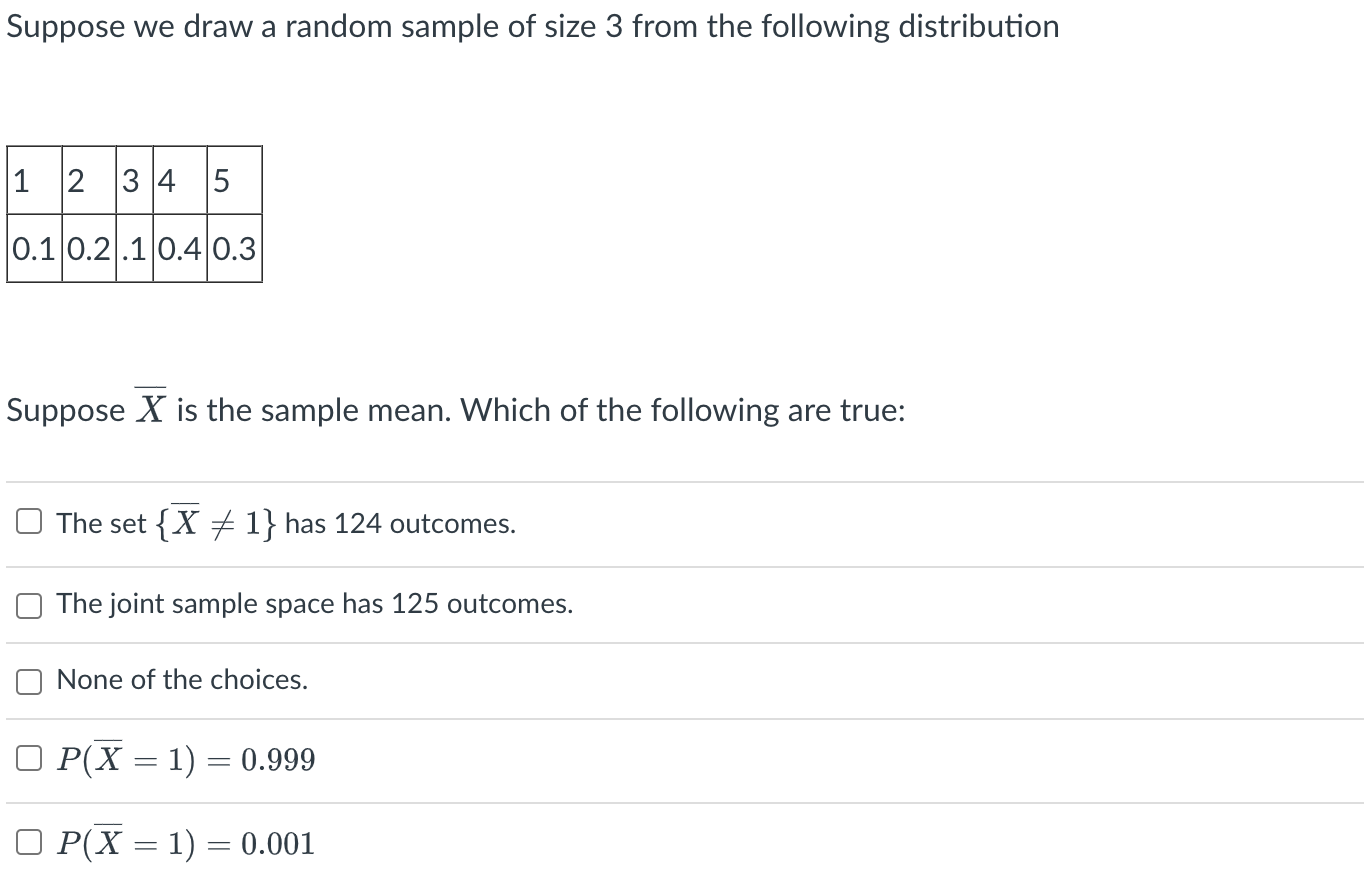Select the None of the choices checkbox
1364x884 pixels.
pyautogui.click(x=28, y=681)
